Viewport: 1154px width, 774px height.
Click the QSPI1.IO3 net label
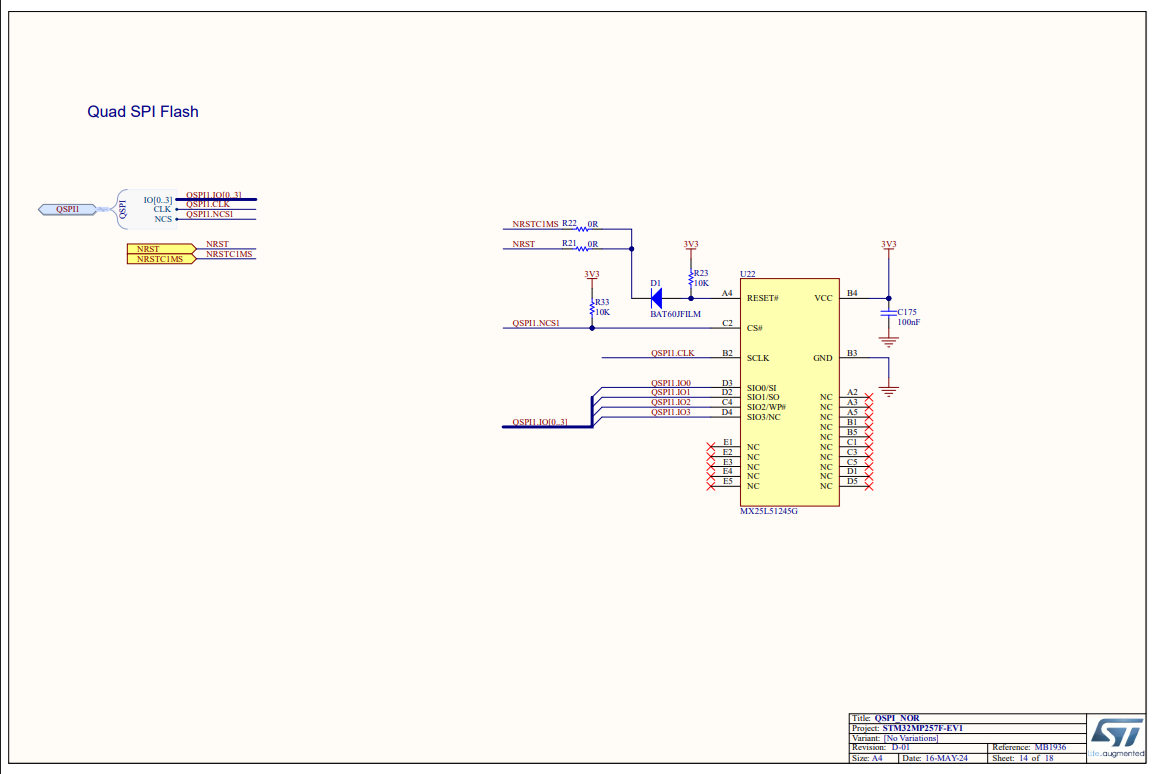click(x=670, y=412)
